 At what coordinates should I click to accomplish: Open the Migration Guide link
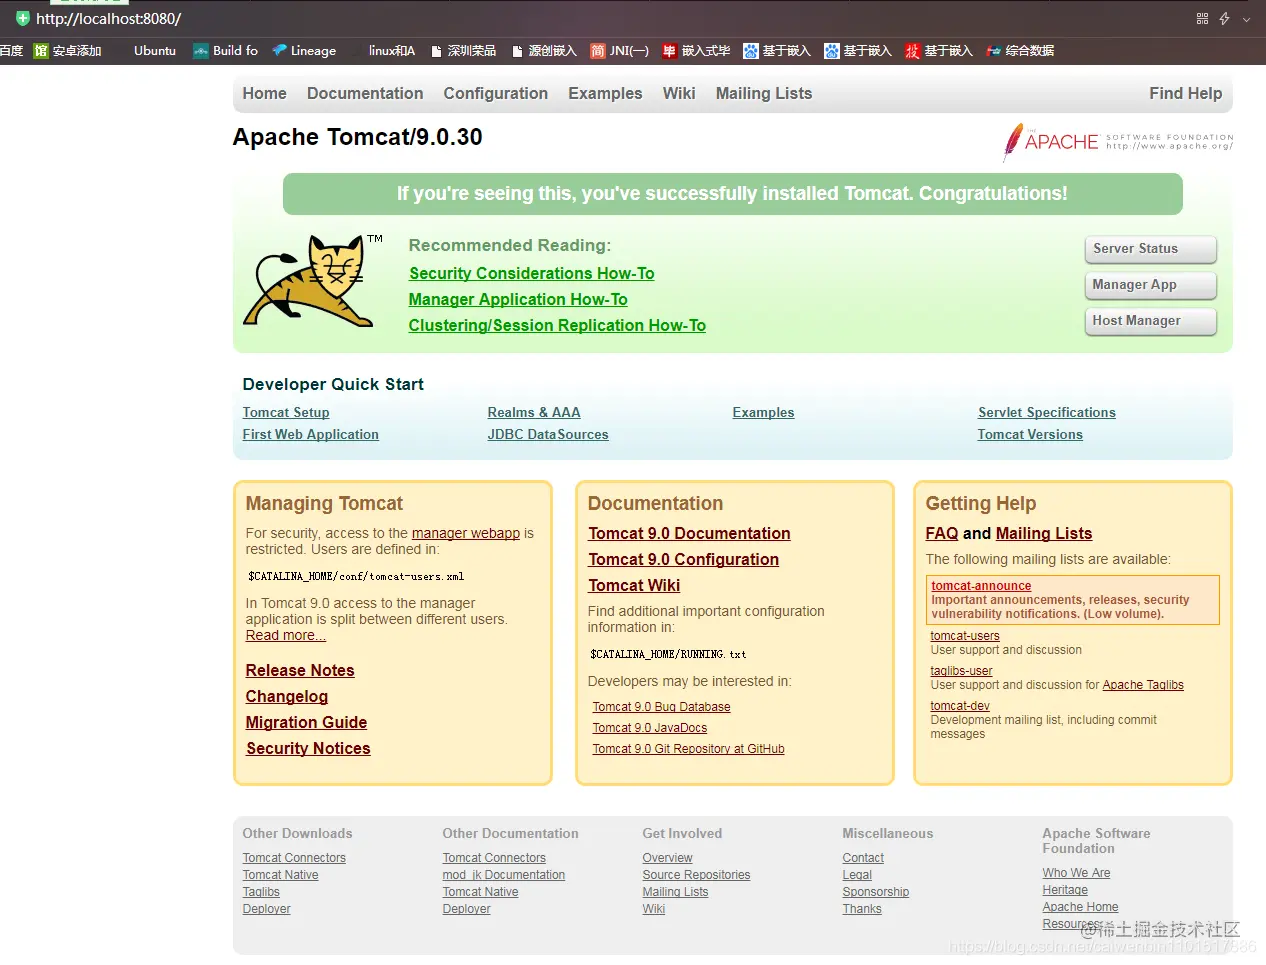pos(306,722)
